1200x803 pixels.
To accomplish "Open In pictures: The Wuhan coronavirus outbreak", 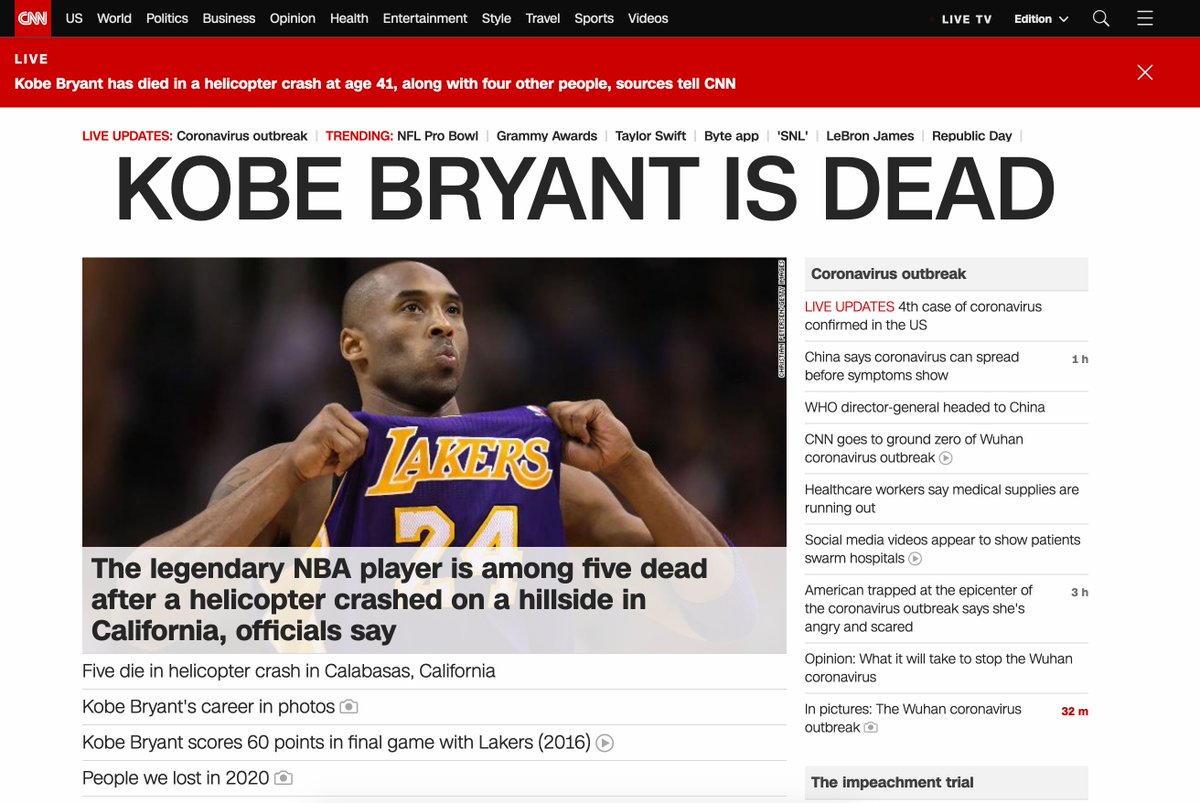I will coord(913,718).
